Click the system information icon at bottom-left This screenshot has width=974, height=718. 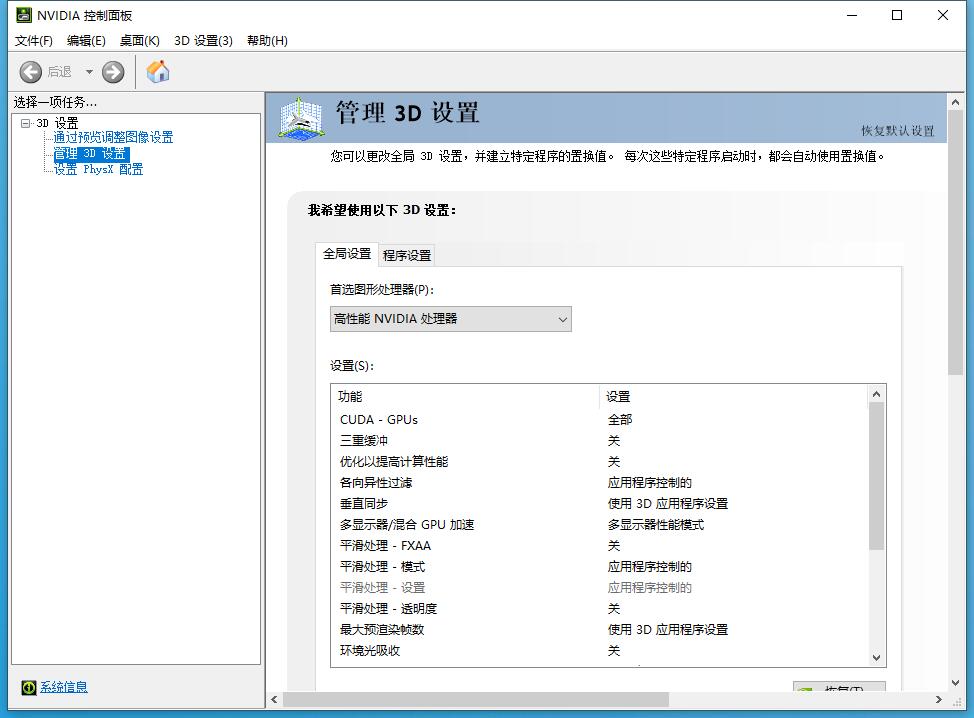(29, 687)
